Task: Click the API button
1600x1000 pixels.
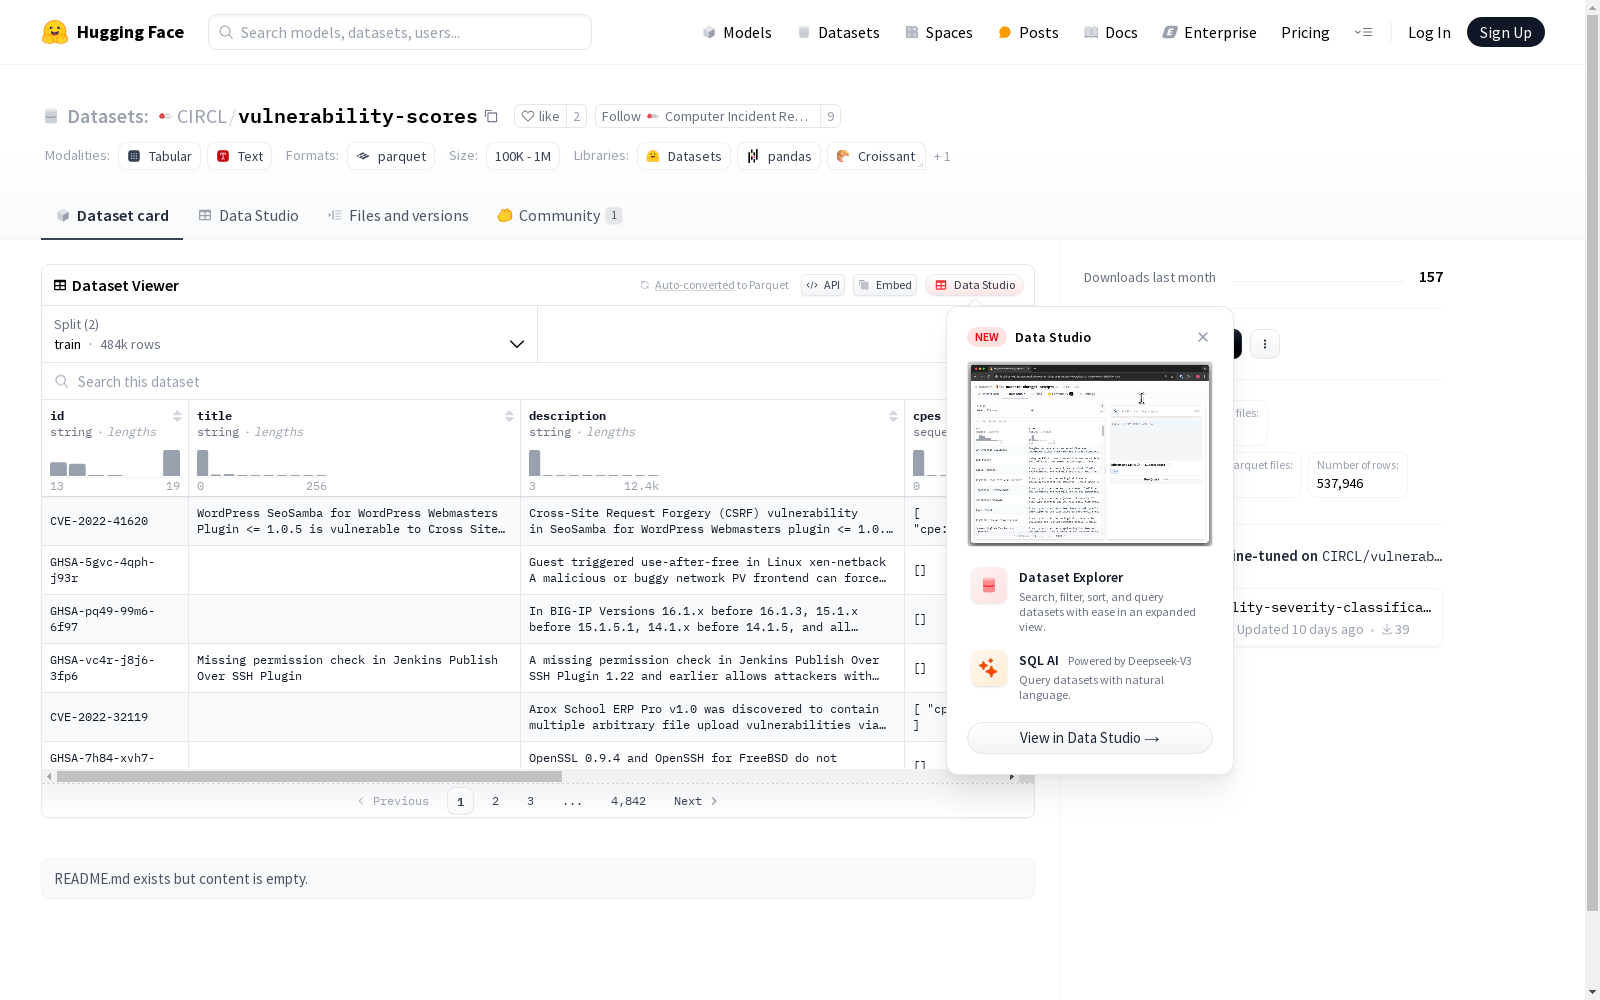Action: point(823,285)
